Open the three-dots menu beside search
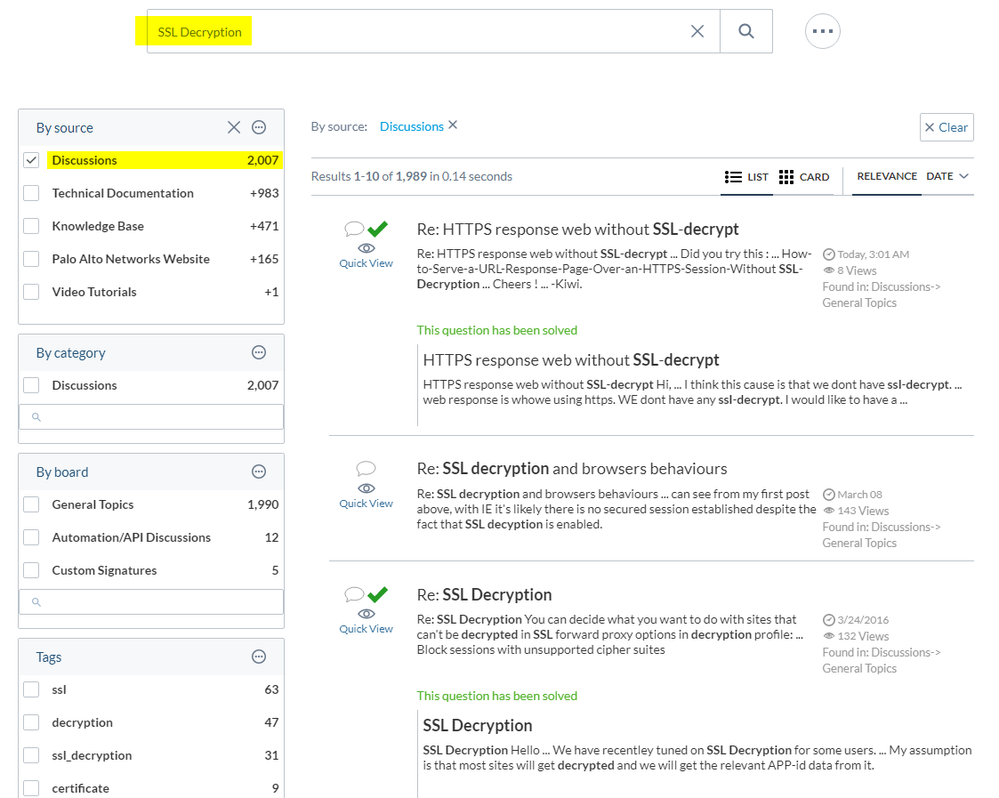Image resolution: width=999 pixels, height=798 pixels. click(x=822, y=32)
